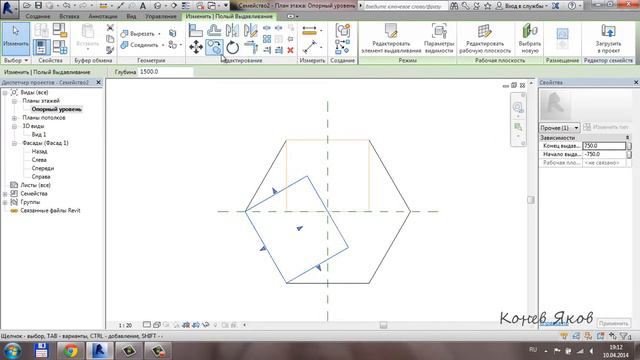Viewport: 640px width, 360px height.
Task: Click the 1 : 20 view scale
Action: 125,325
